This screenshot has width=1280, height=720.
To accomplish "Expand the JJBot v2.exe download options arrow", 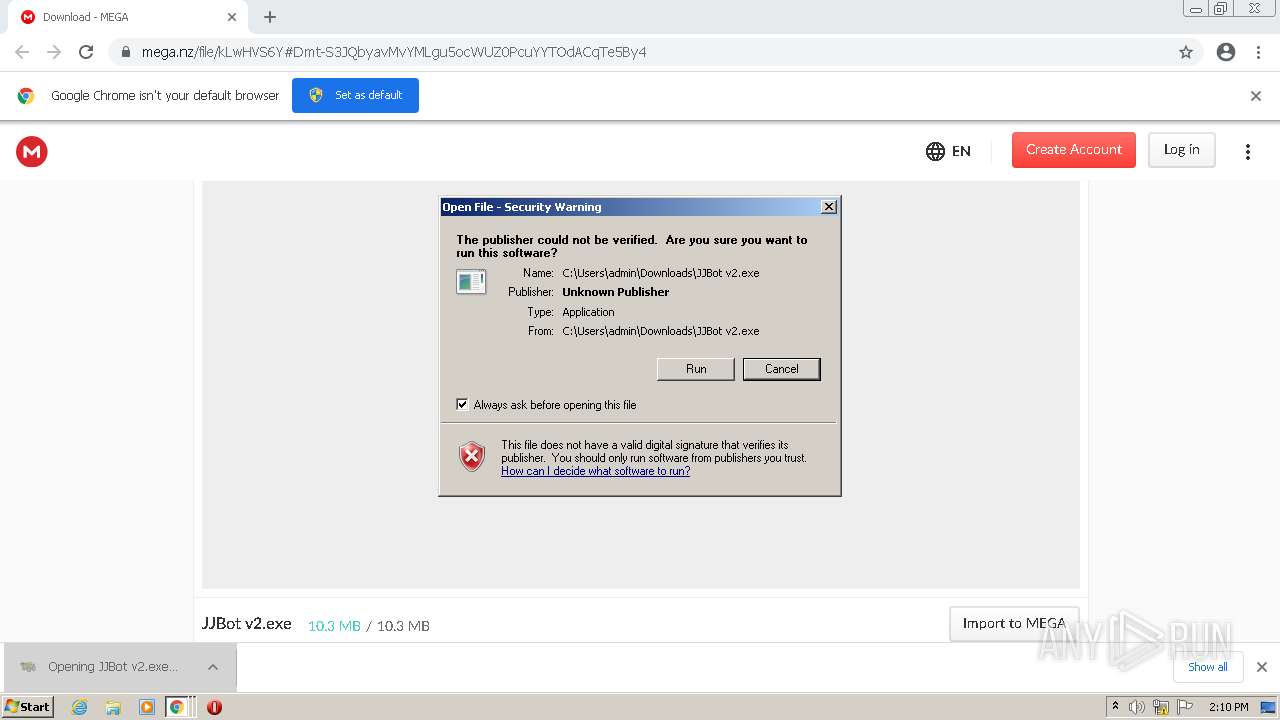I will [x=213, y=667].
